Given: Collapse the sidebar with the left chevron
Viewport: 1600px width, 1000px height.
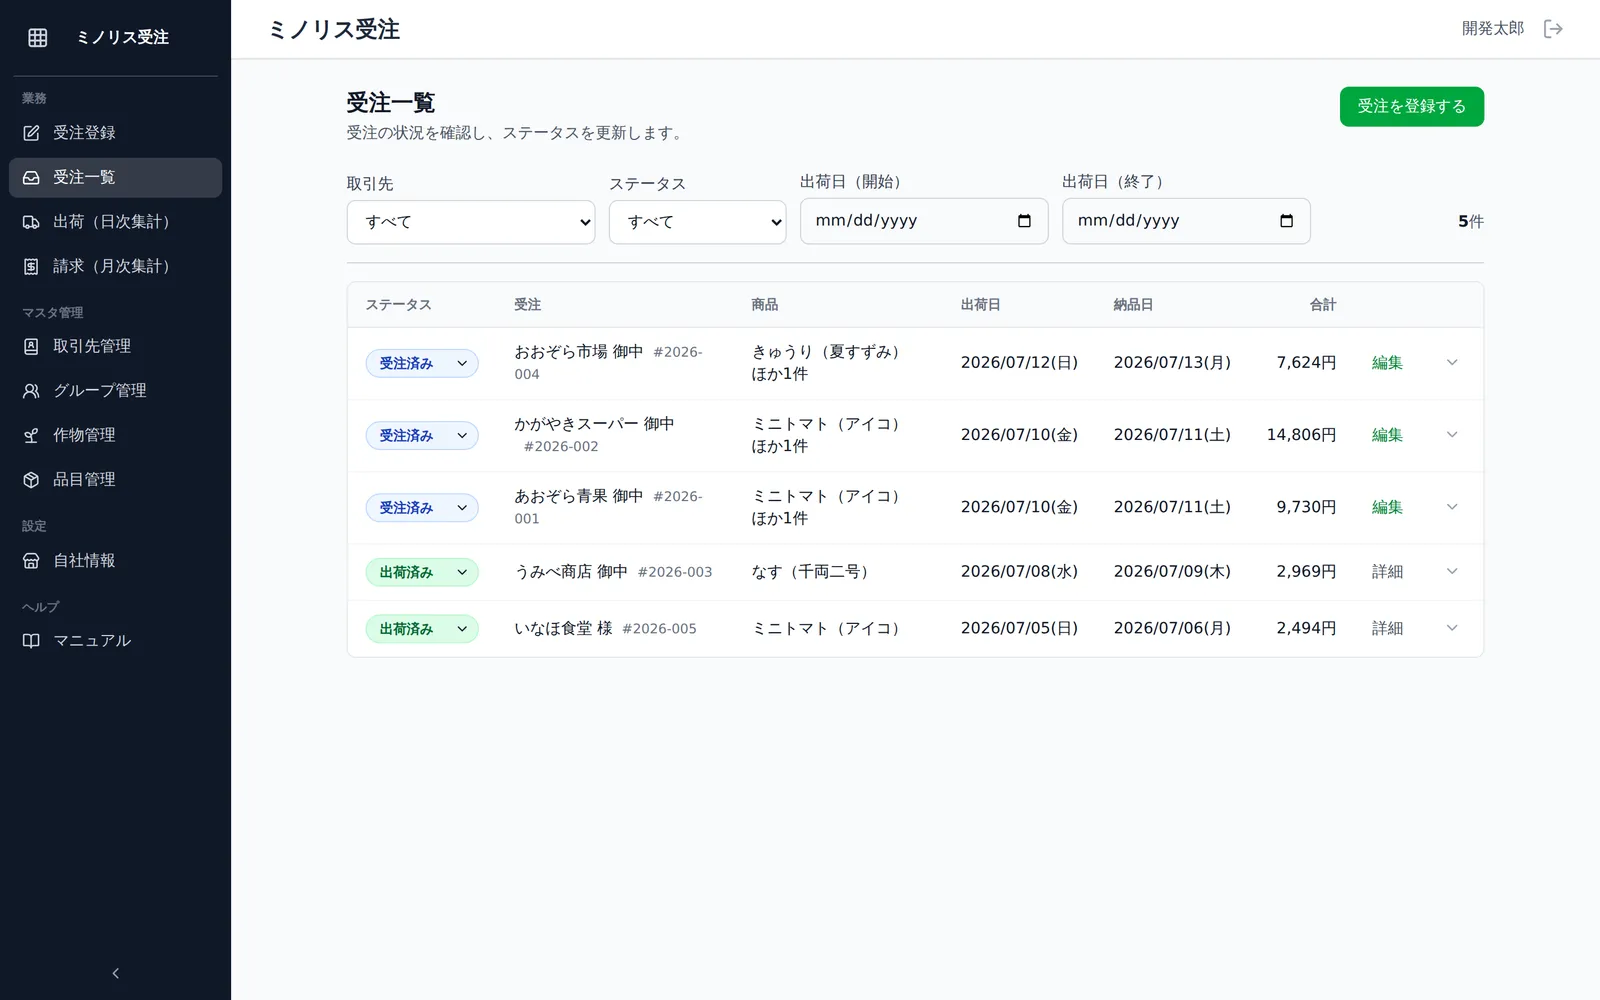Looking at the screenshot, I should [x=116, y=973].
